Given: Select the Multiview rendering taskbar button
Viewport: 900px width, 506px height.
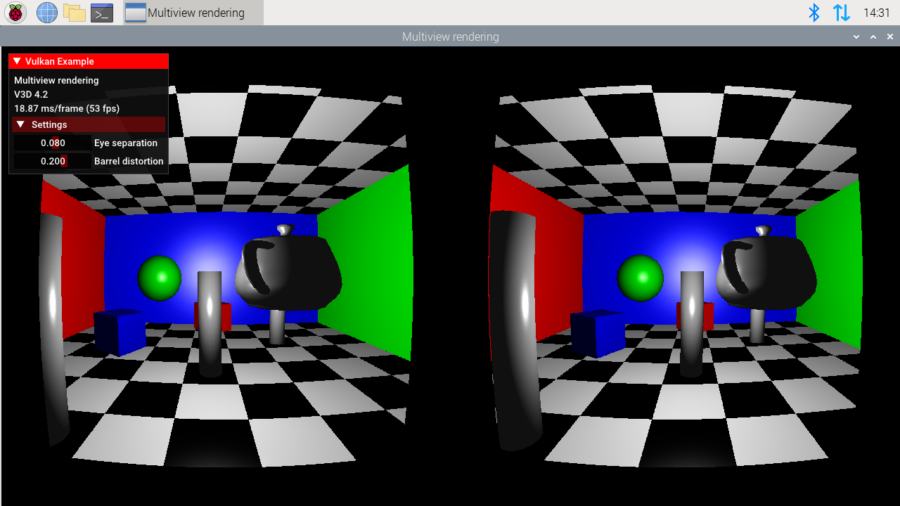Looking at the screenshot, I should coord(192,13).
